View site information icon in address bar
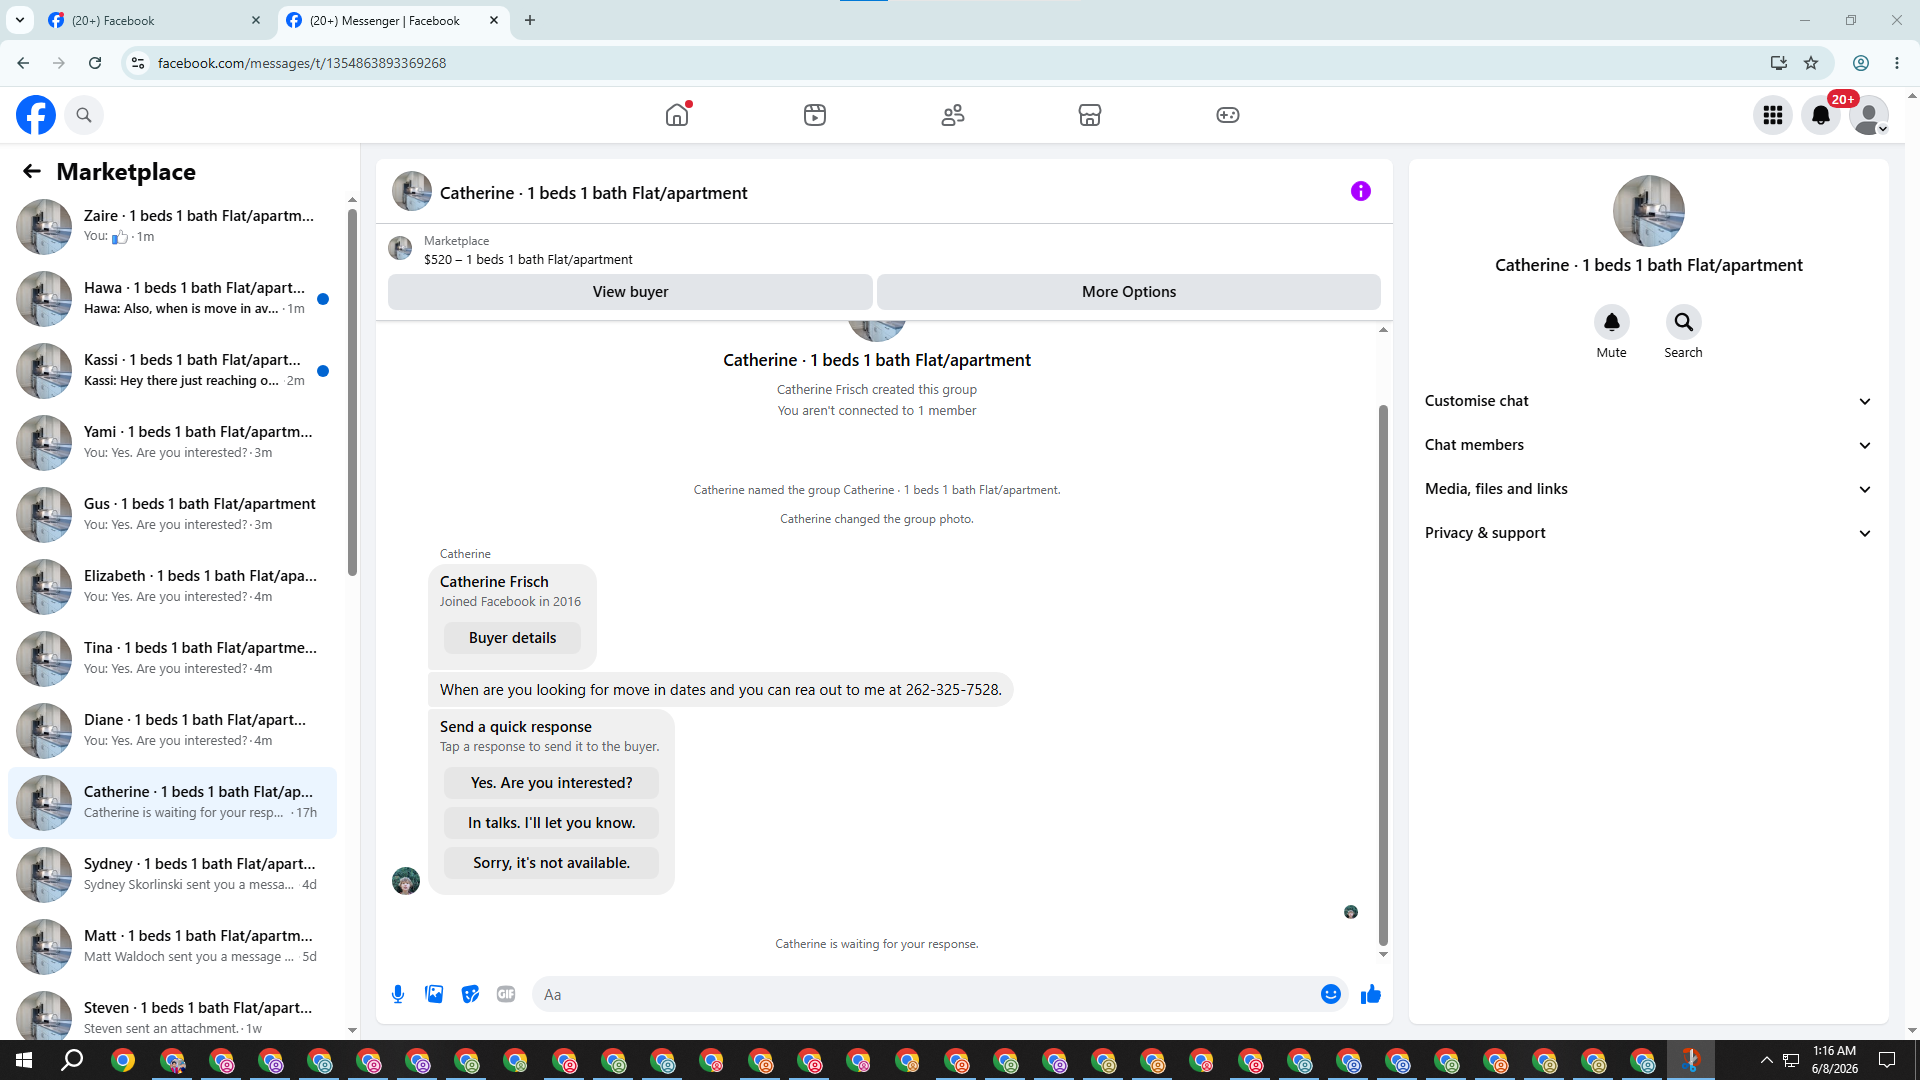 [x=138, y=63]
